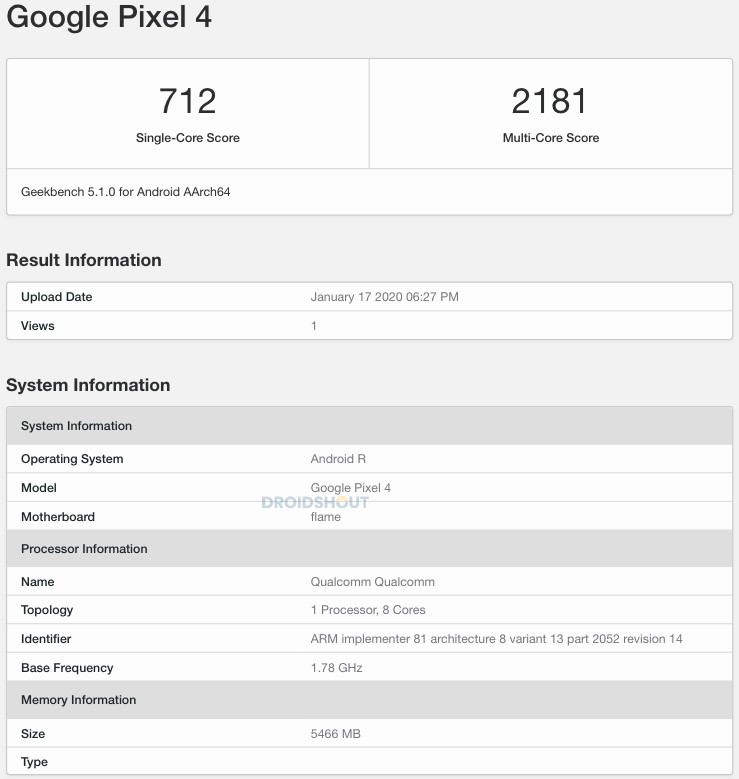Select the 2181 multi-core score number
Image resolution: width=739 pixels, height=779 pixels.
pyautogui.click(x=550, y=101)
